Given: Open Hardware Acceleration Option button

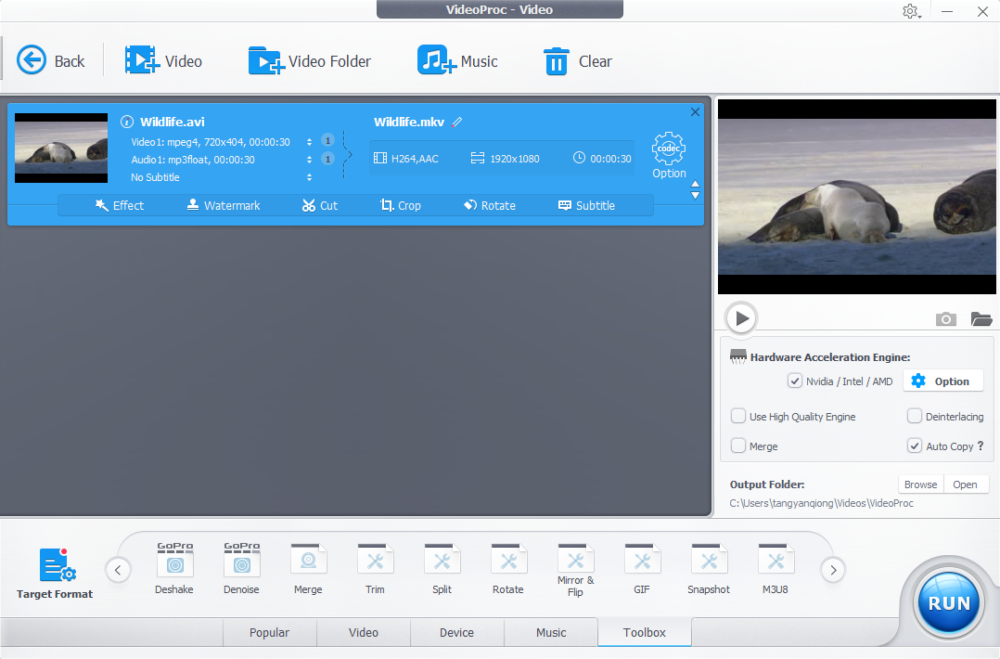Looking at the screenshot, I should (x=942, y=381).
